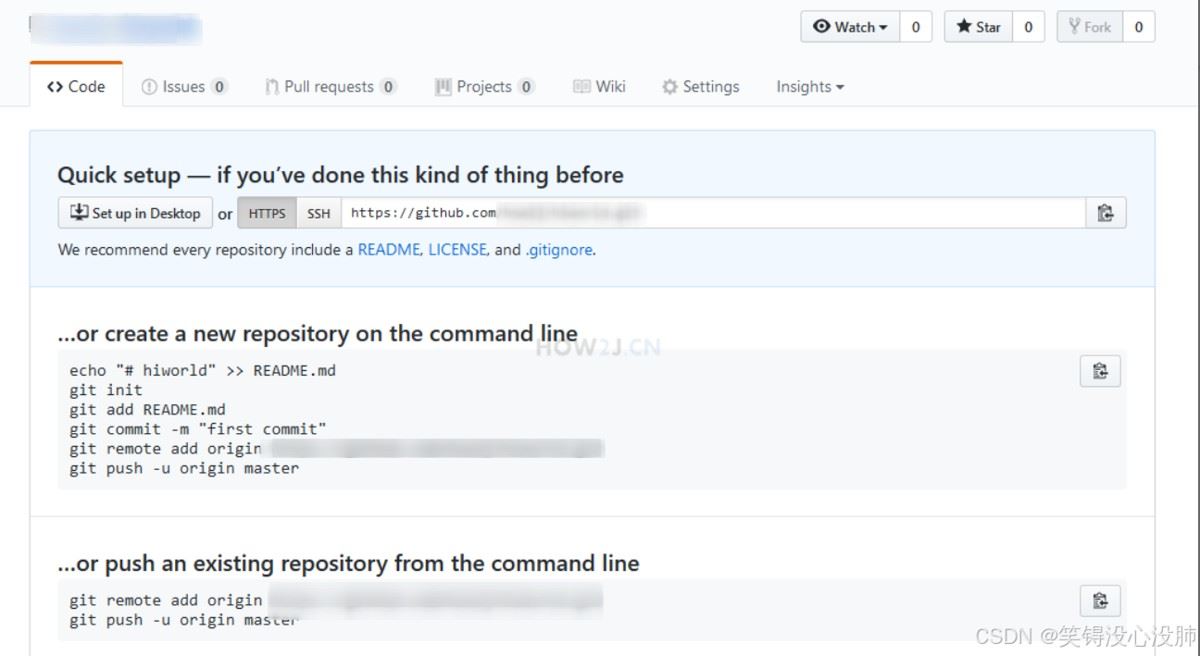Expand the Insights dropdown menu

(810, 87)
